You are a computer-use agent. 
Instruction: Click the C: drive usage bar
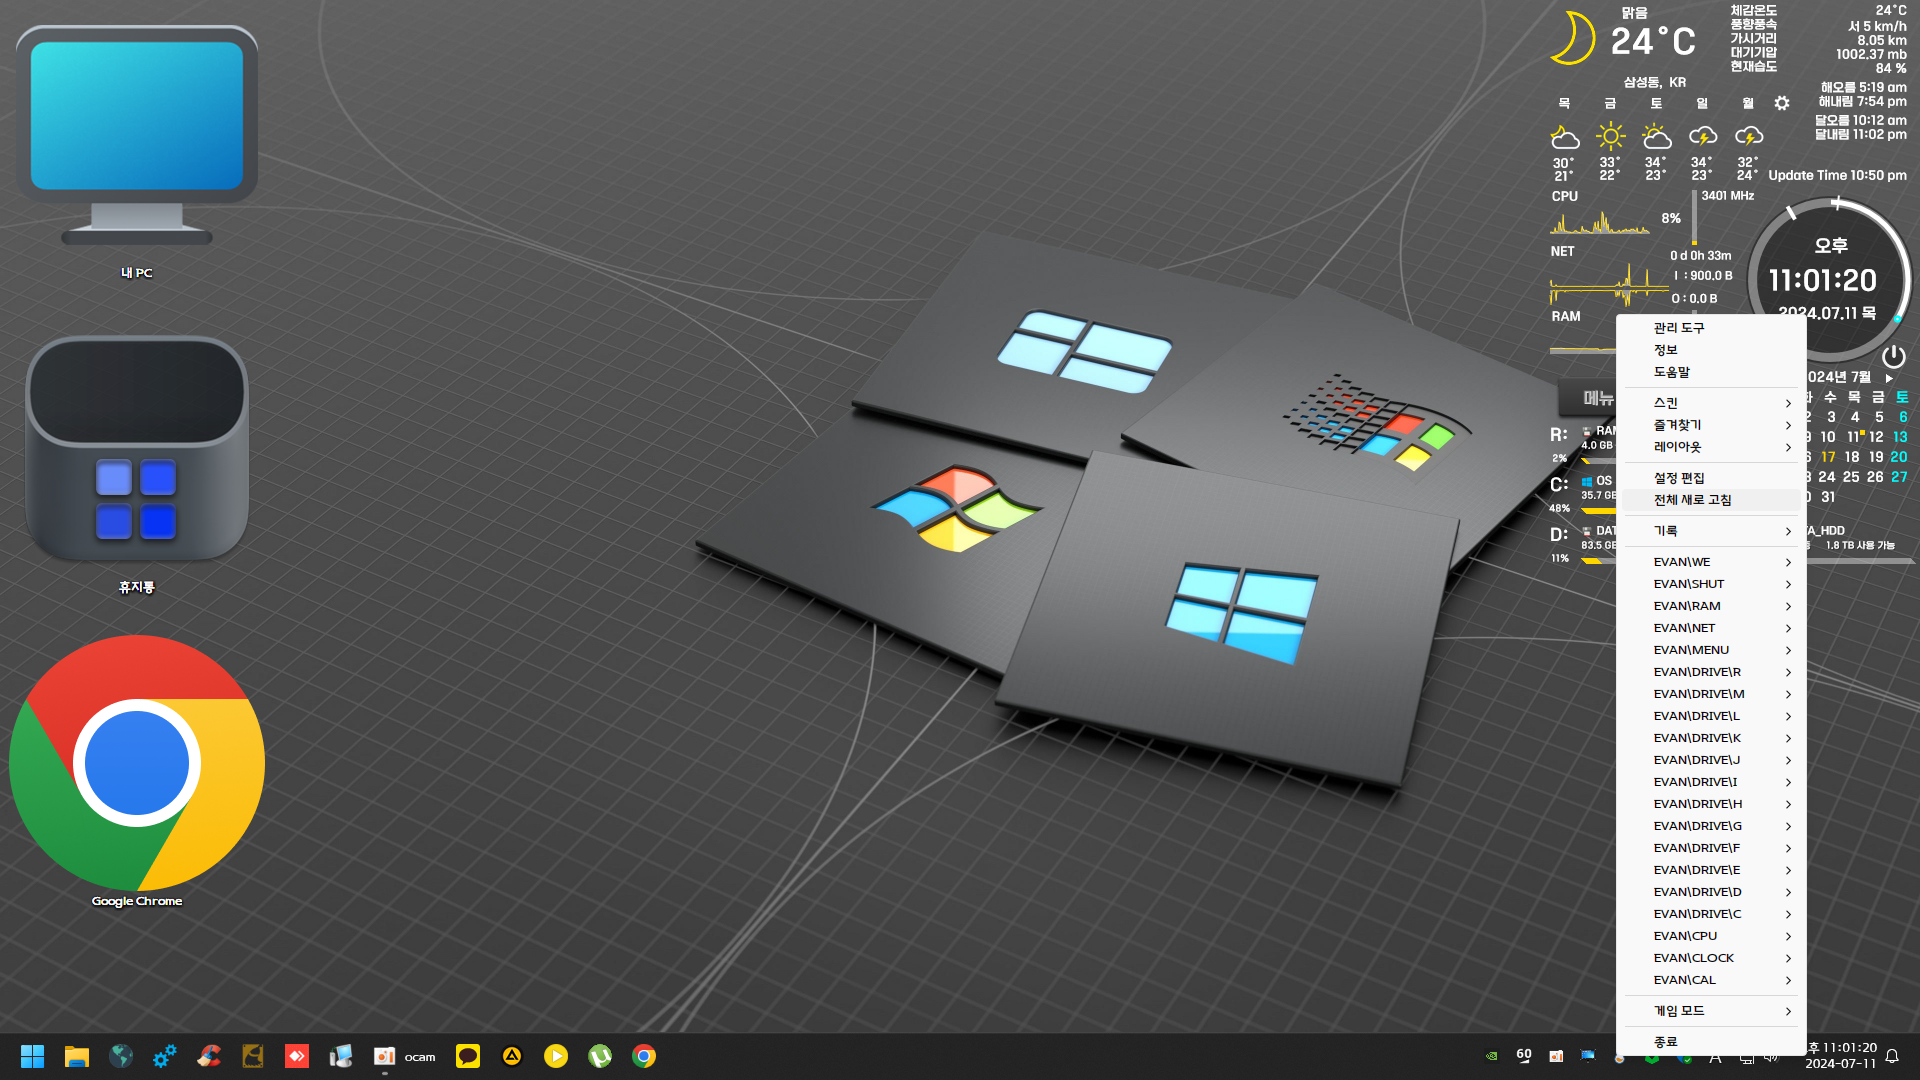(1598, 510)
